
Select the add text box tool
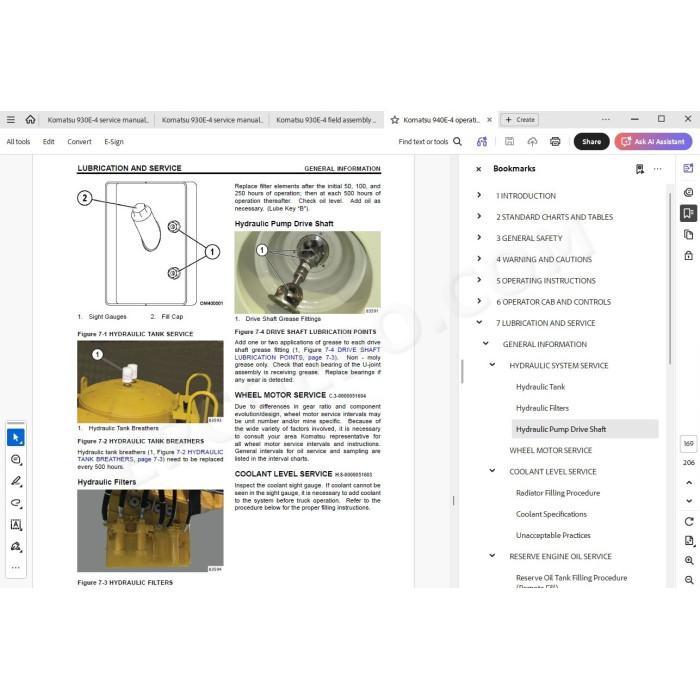16,525
